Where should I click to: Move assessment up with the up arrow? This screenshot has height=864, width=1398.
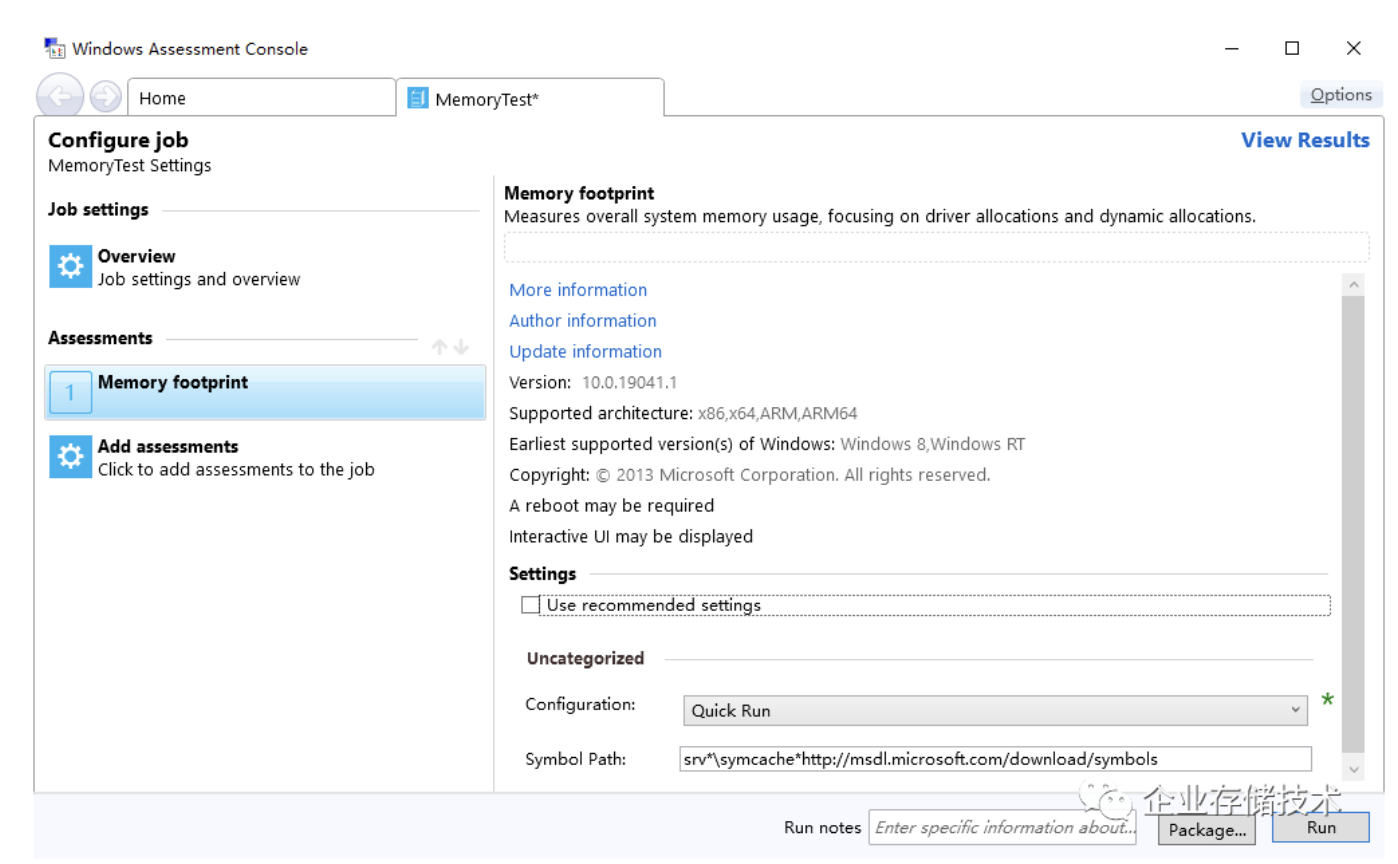click(439, 347)
